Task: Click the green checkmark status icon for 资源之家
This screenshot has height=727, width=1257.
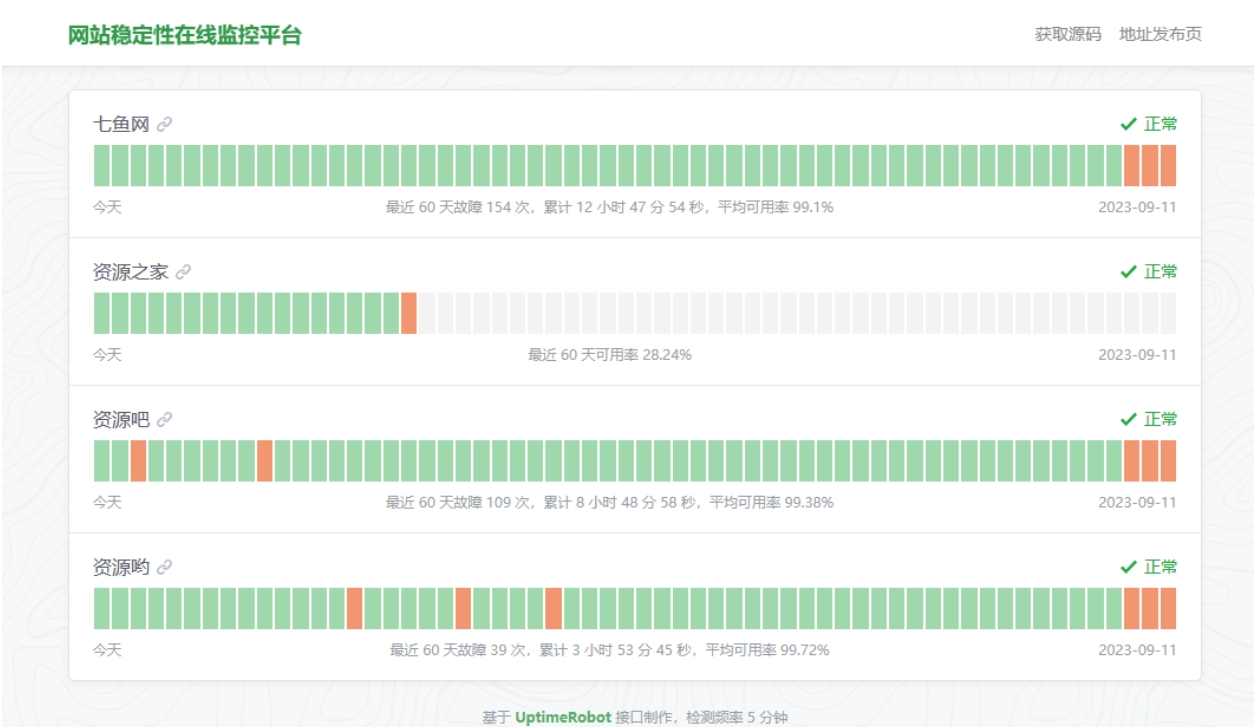Action: [x=1129, y=272]
